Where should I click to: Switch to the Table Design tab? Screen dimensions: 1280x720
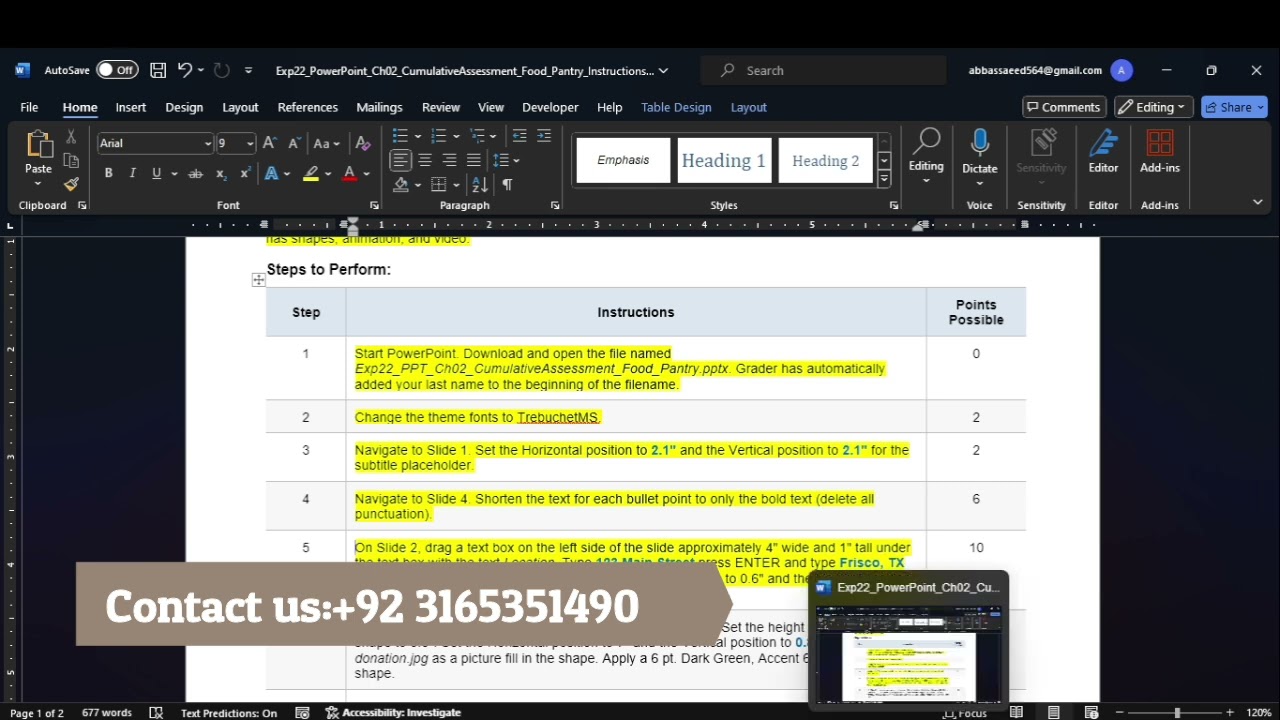tap(676, 107)
